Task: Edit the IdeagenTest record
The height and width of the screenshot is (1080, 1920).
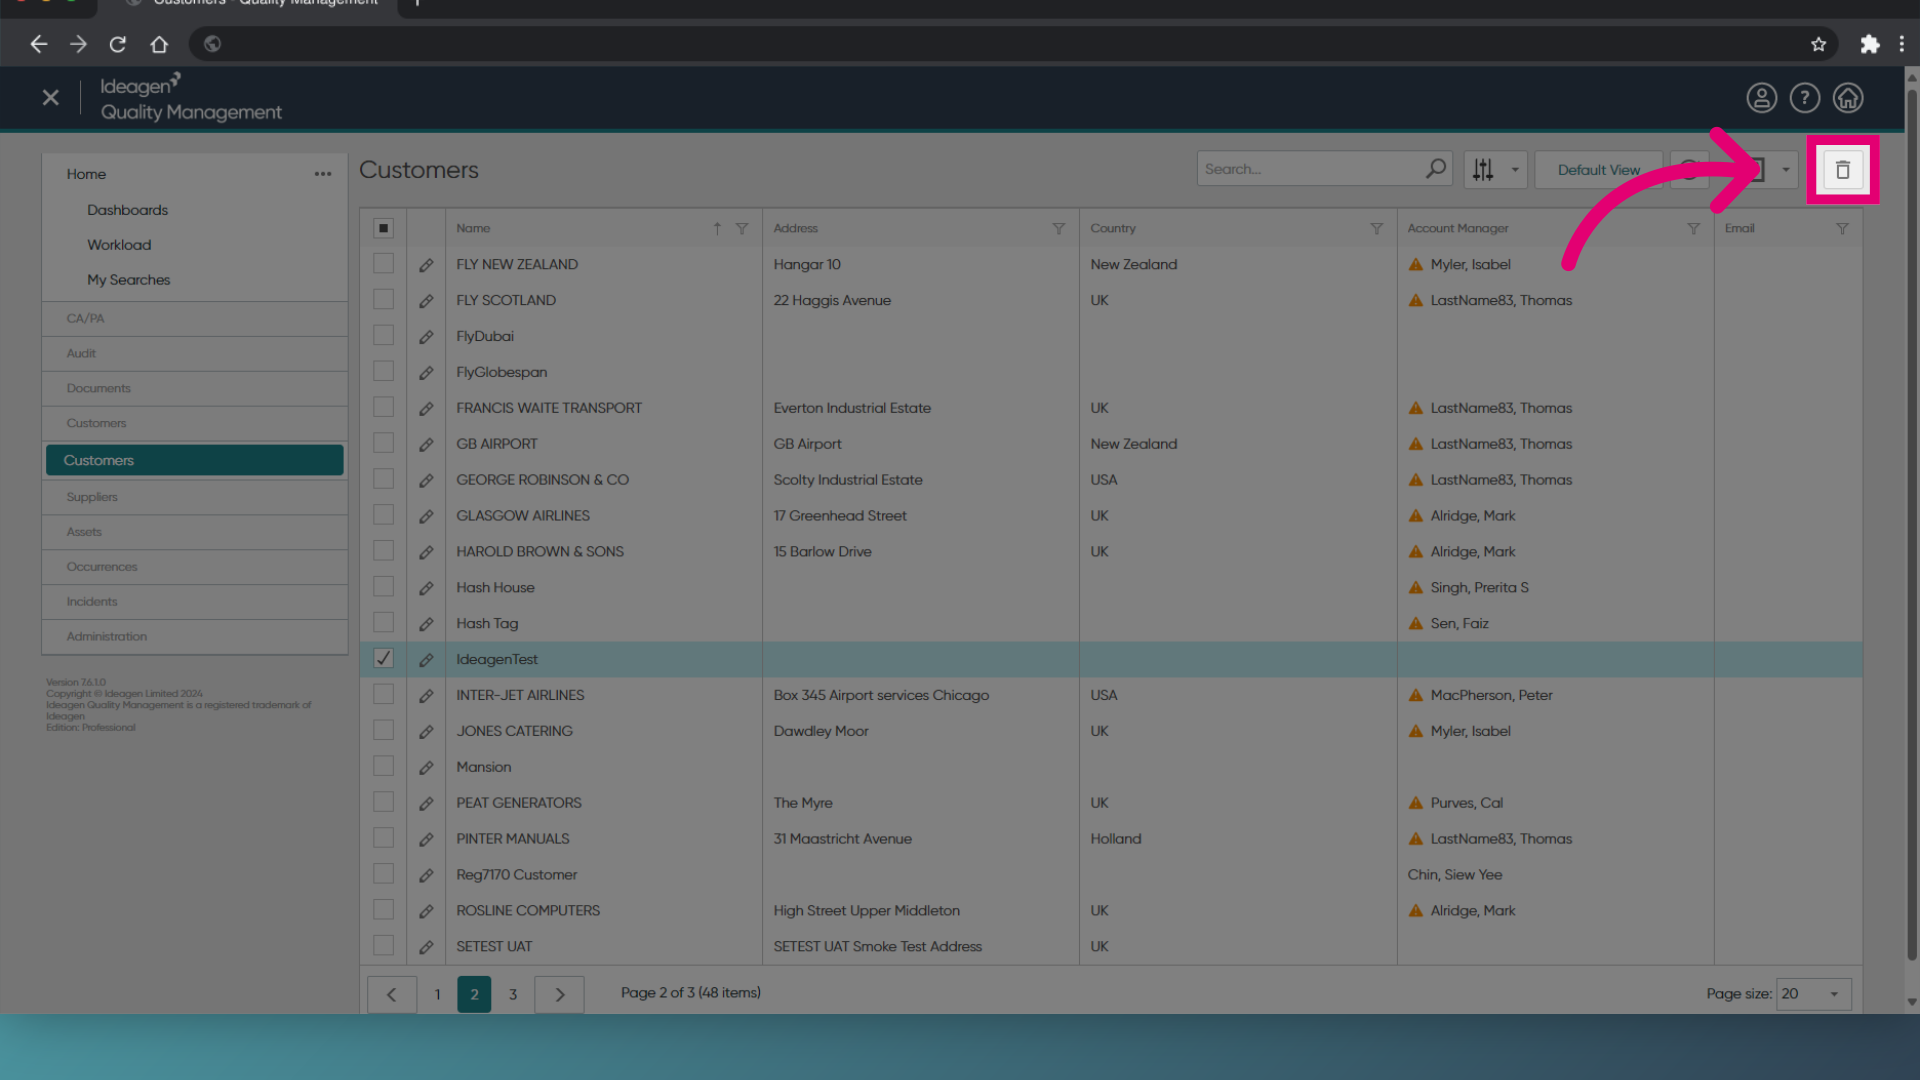Action: coord(426,660)
